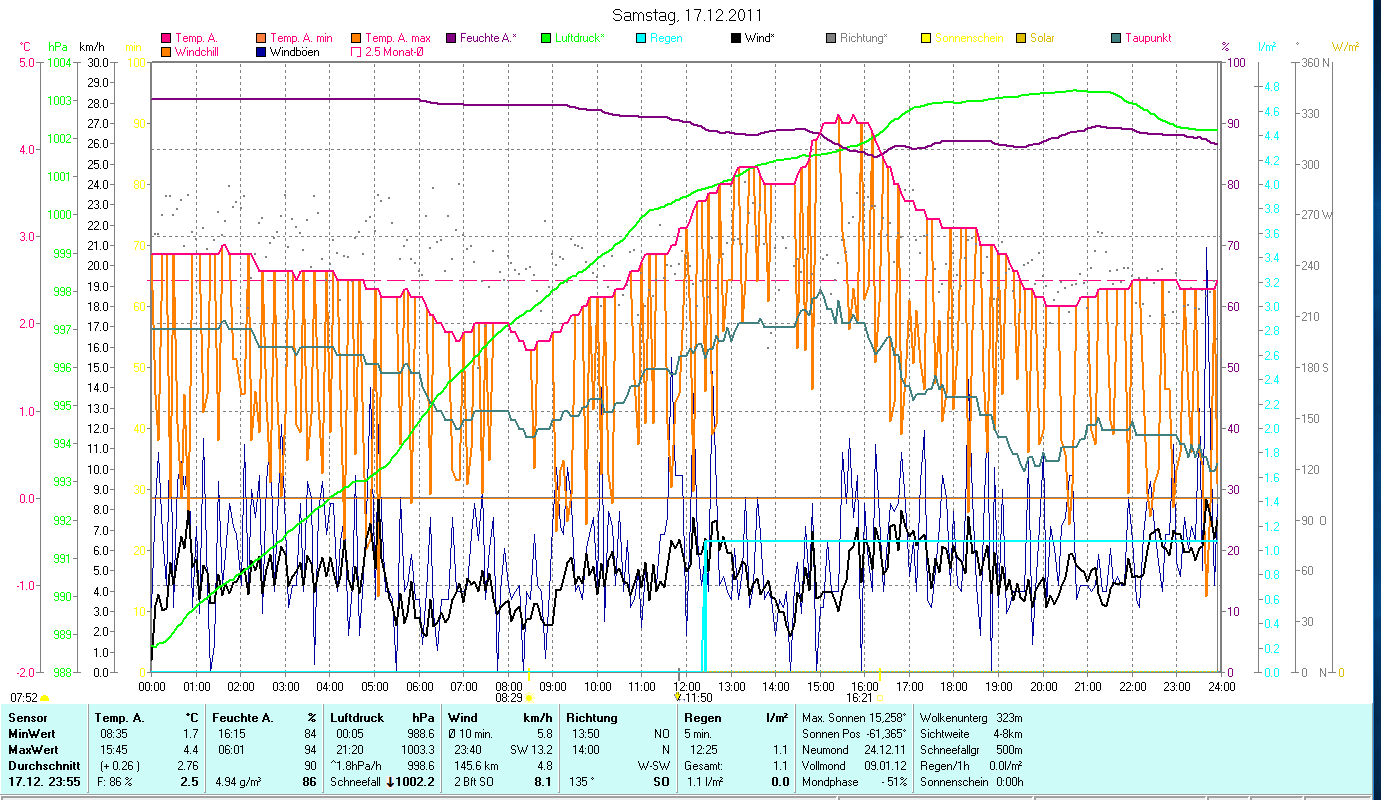Click the pink Temp. A. legend square
The image size is (1381, 800).
coord(166,38)
